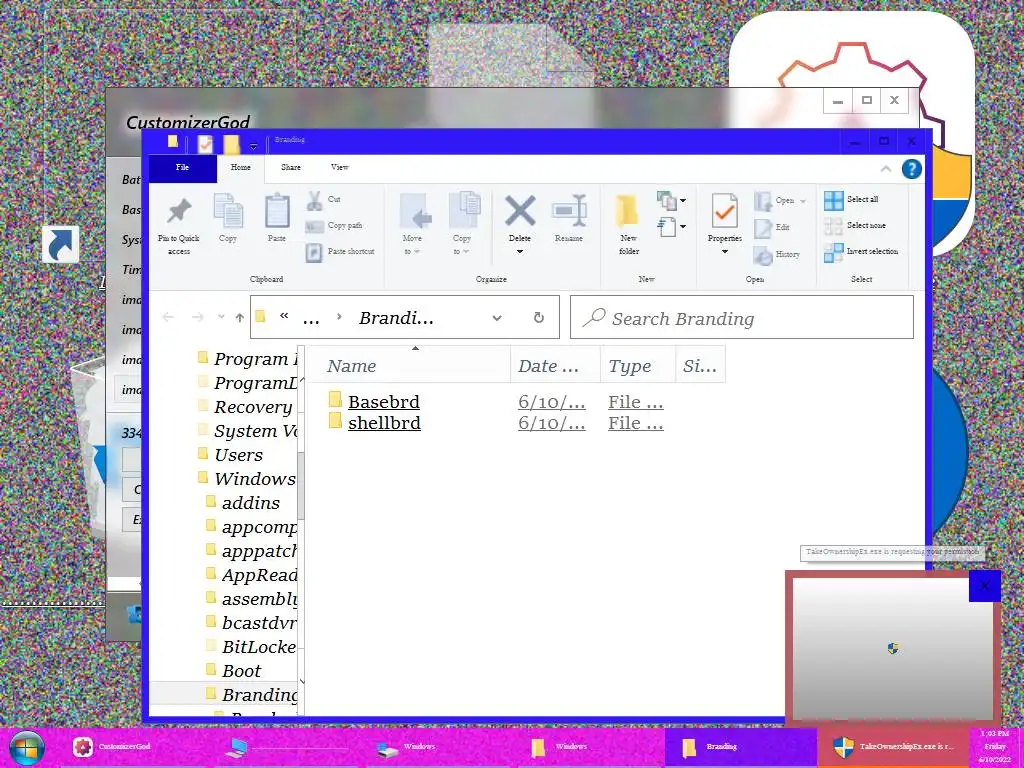Sort by the Type column header
The width and height of the screenshot is (1024, 768).
point(637,366)
